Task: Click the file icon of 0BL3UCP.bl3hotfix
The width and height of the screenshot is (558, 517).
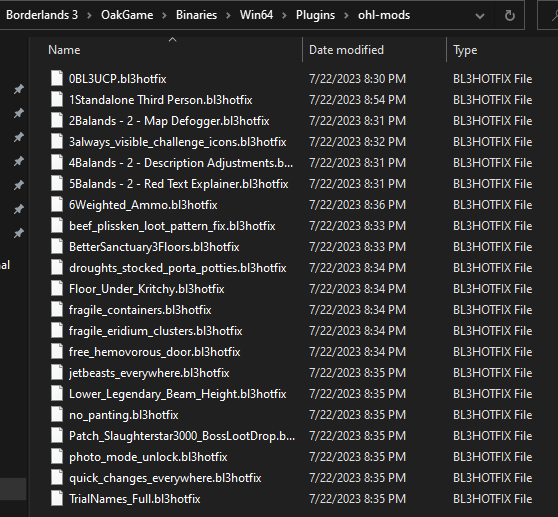Action: coord(57,78)
